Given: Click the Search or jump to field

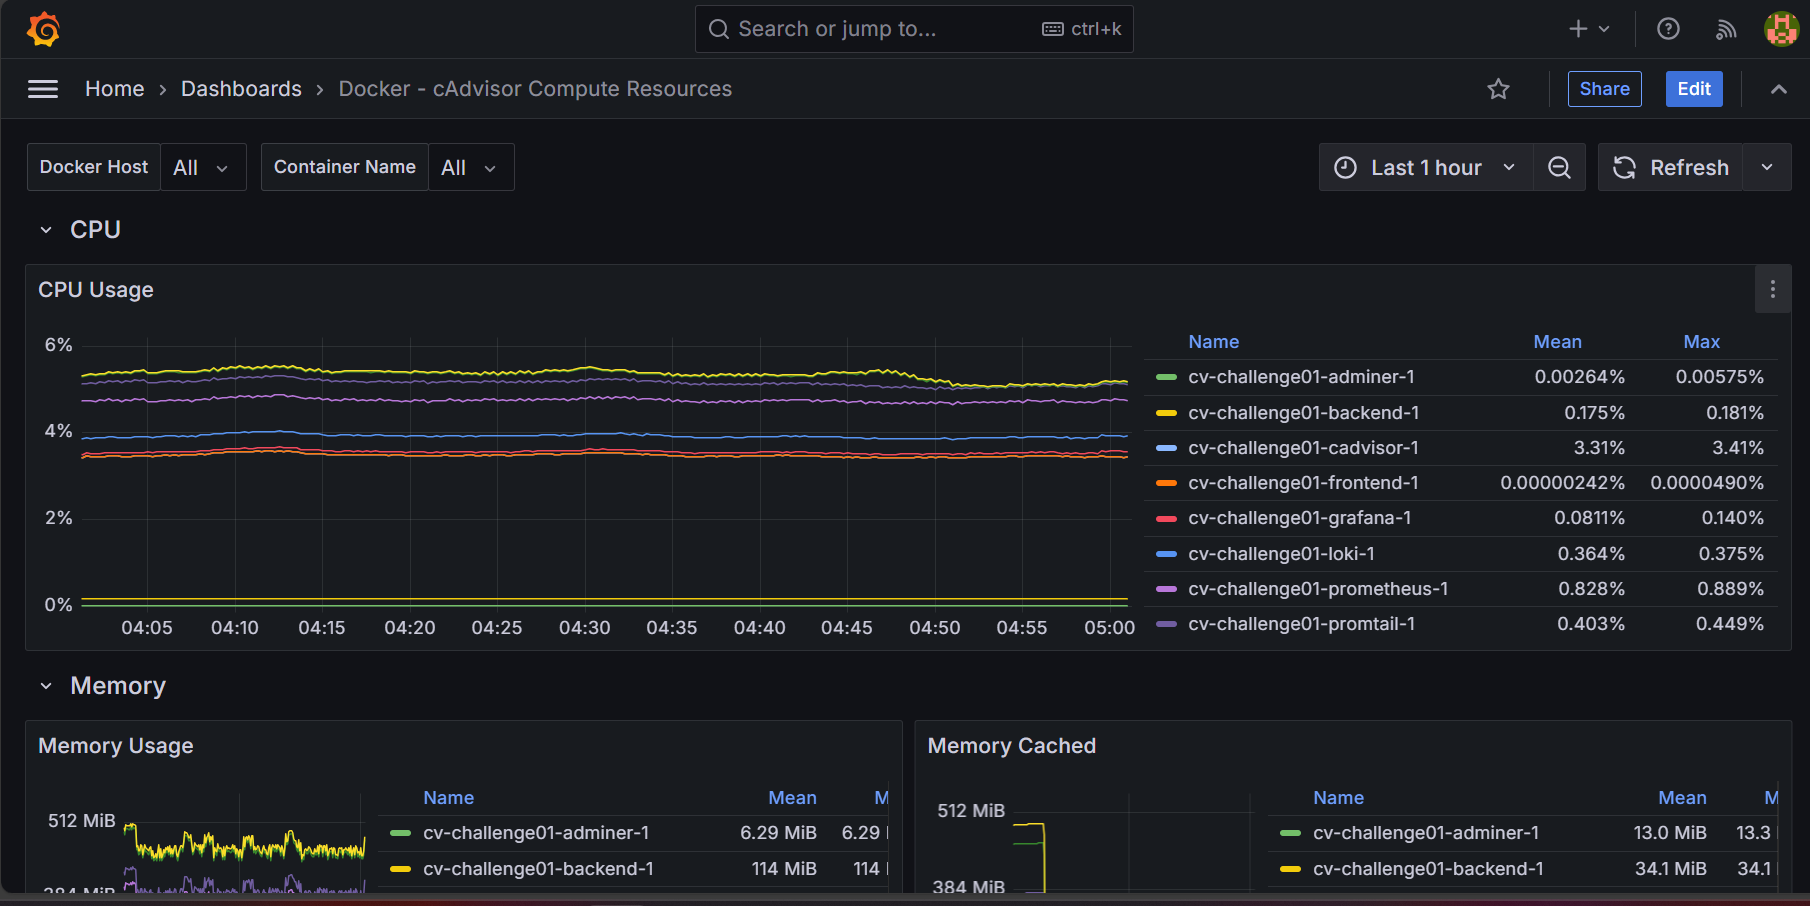Looking at the screenshot, I should tap(914, 29).
